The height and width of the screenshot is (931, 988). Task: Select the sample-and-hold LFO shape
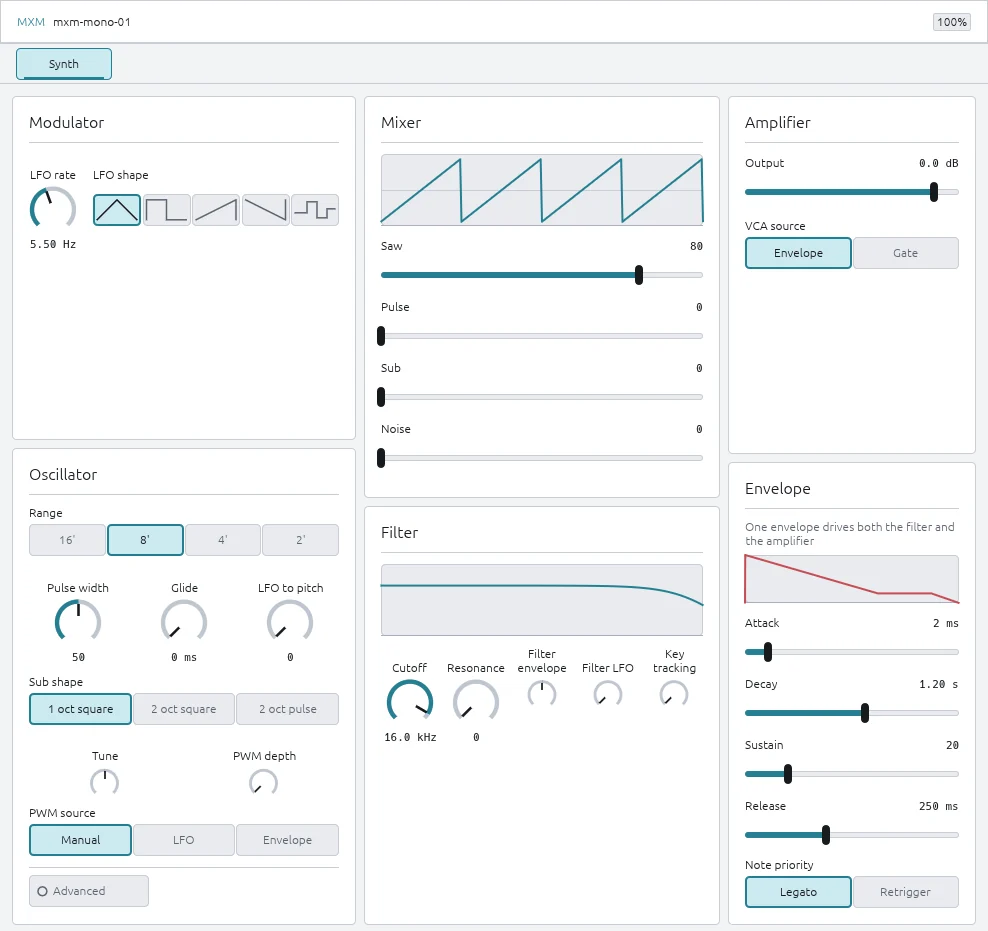[x=314, y=210]
